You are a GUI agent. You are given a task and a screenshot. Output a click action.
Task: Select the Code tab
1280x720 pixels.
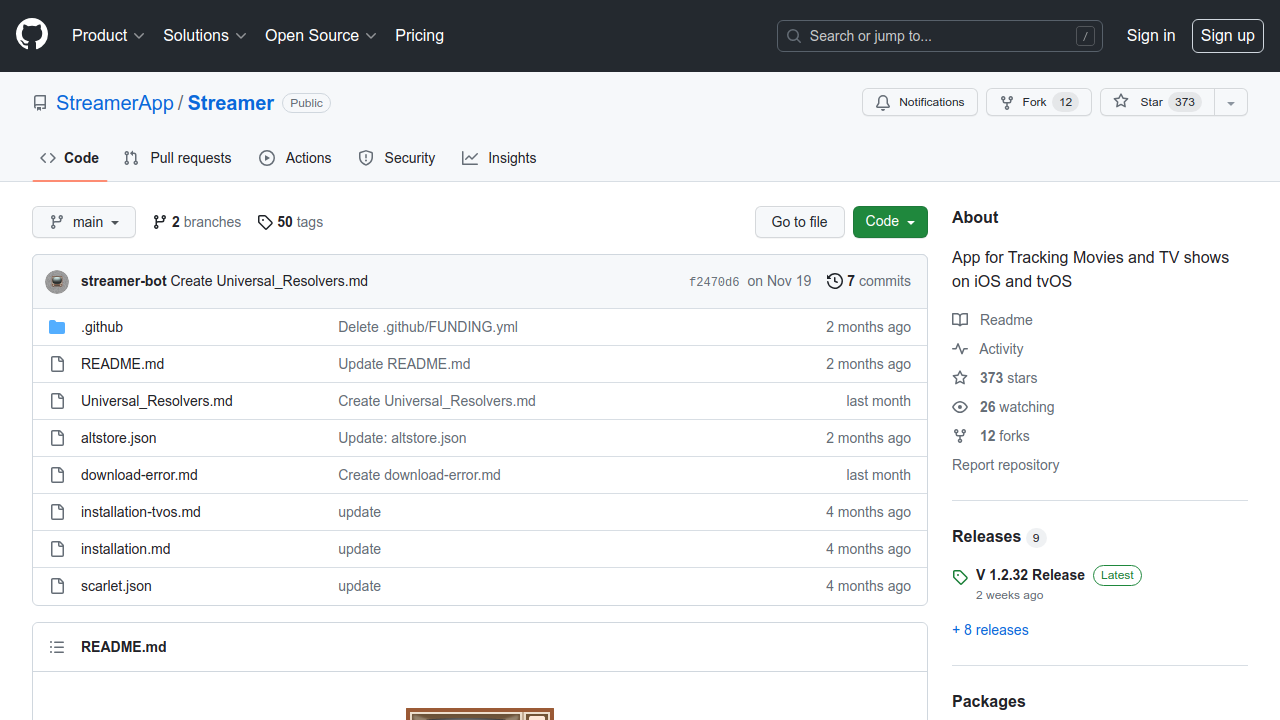pos(69,158)
